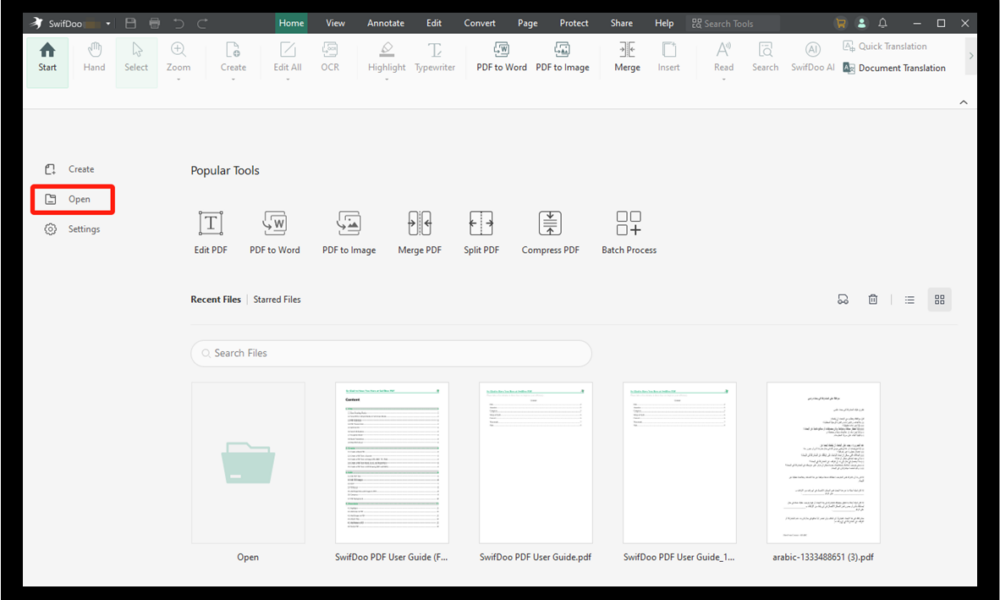The height and width of the screenshot is (600, 1000).
Task: Show the Starred Files list
Action: pos(277,299)
